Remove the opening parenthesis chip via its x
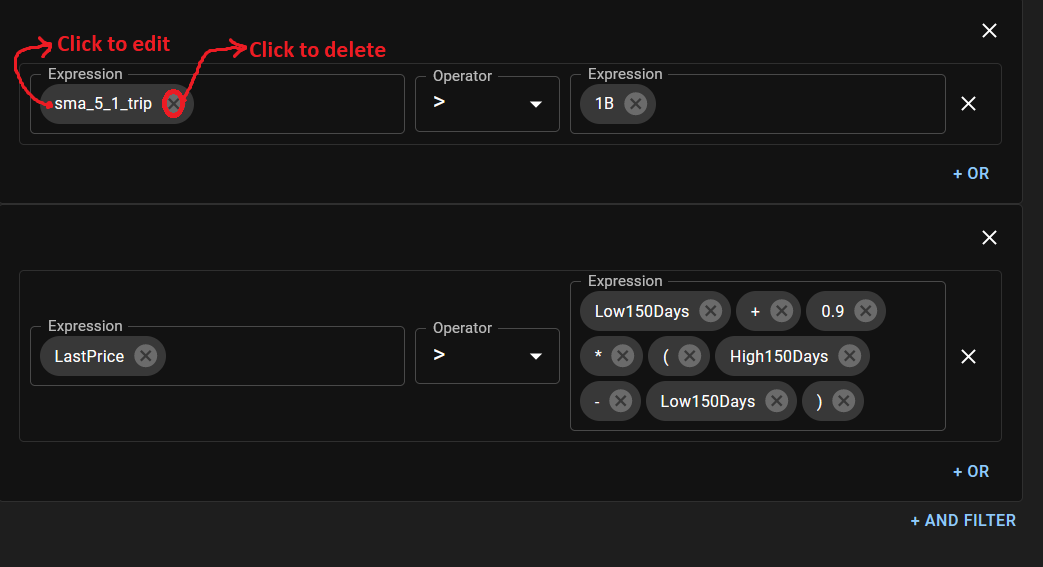Screen dimensions: 1043x567 (690, 356)
